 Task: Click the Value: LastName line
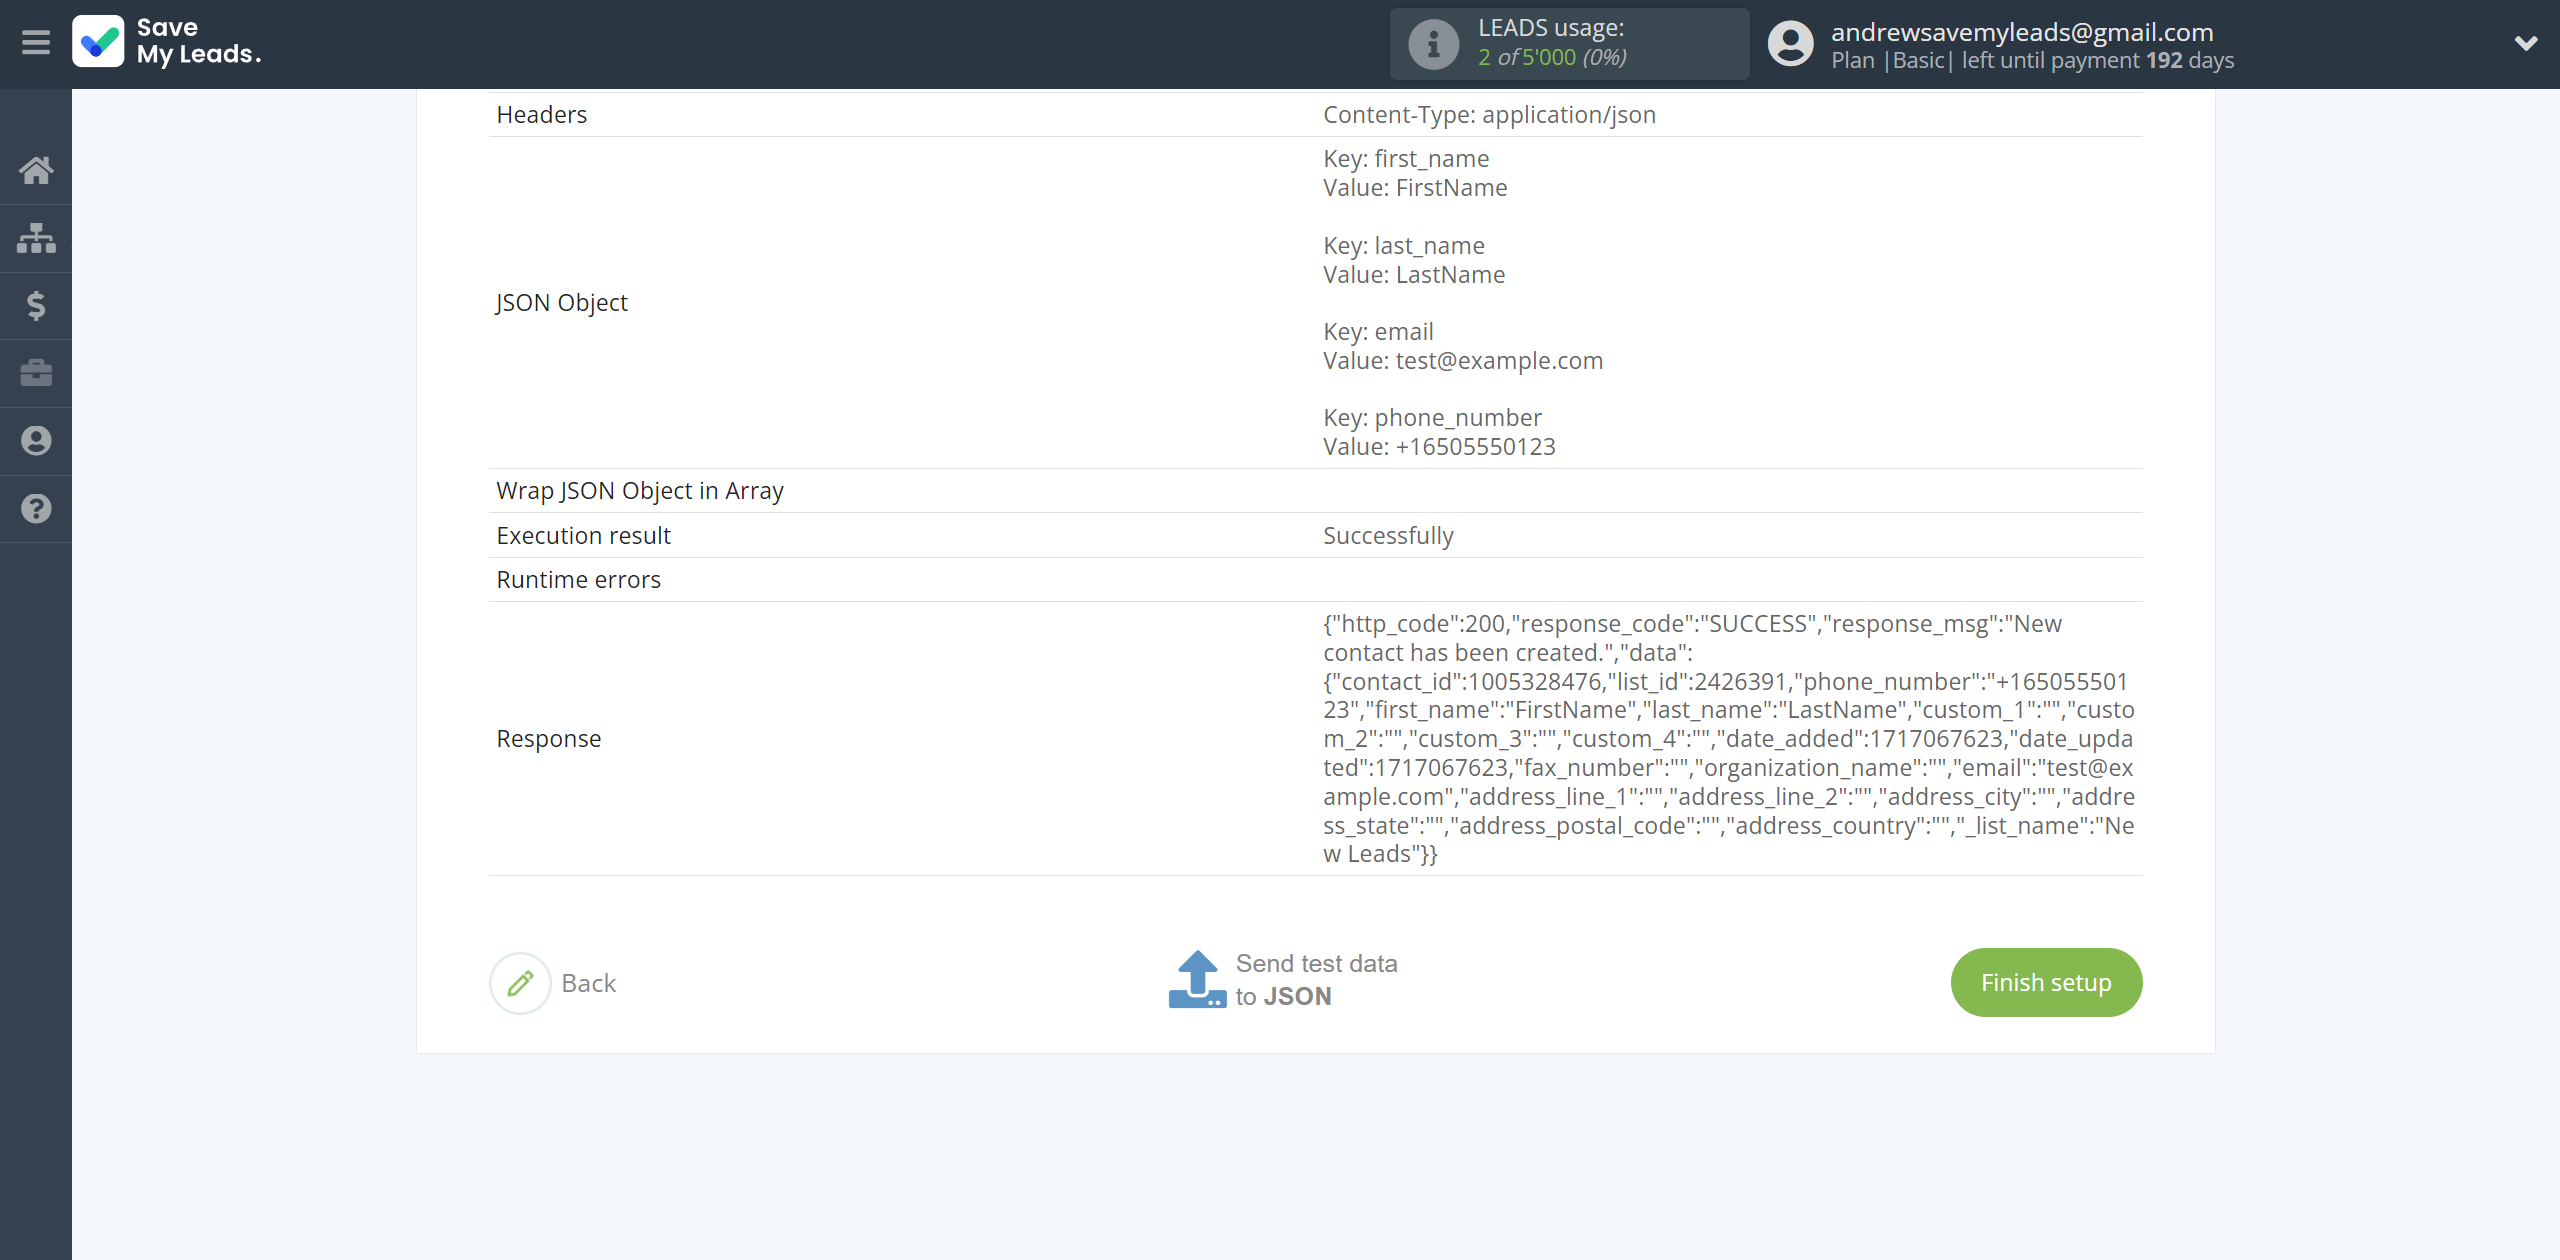[1414, 275]
